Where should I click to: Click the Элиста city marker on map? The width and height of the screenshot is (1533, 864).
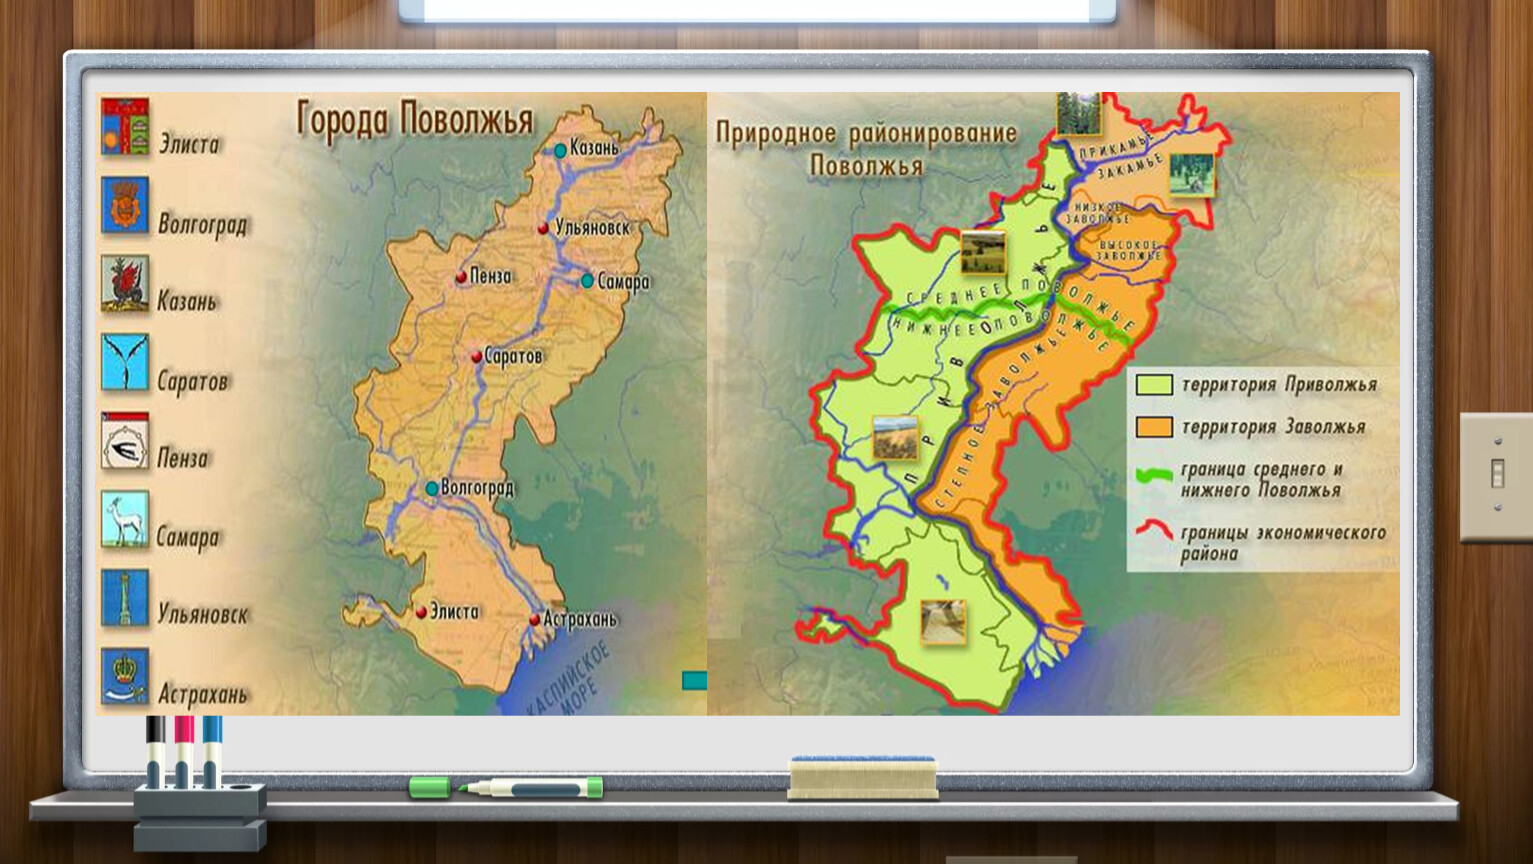[421, 611]
